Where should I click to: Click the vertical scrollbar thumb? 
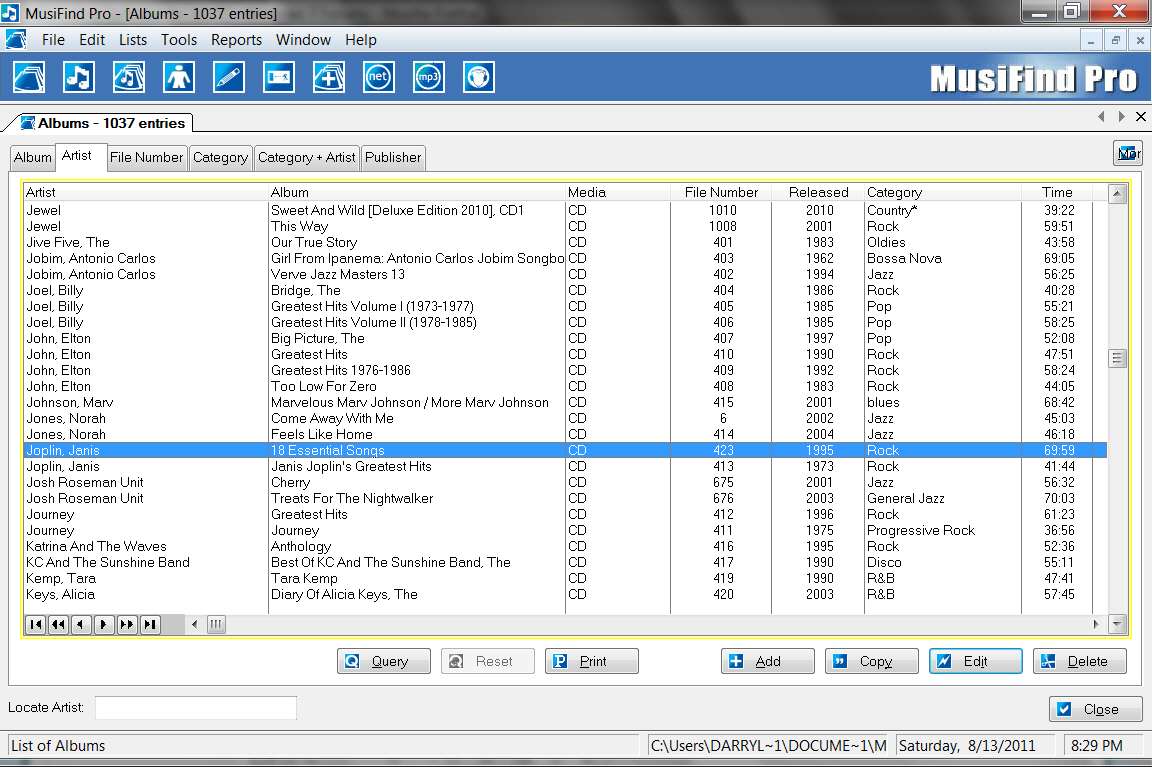click(1117, 359)
